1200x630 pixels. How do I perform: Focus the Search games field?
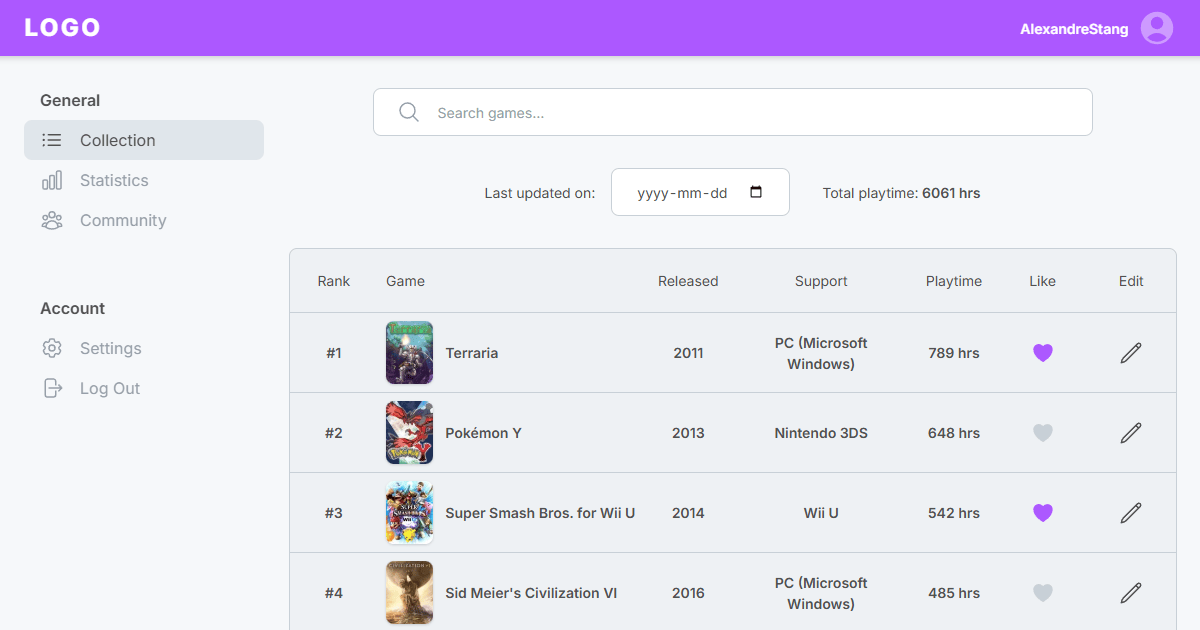[733, 112]
